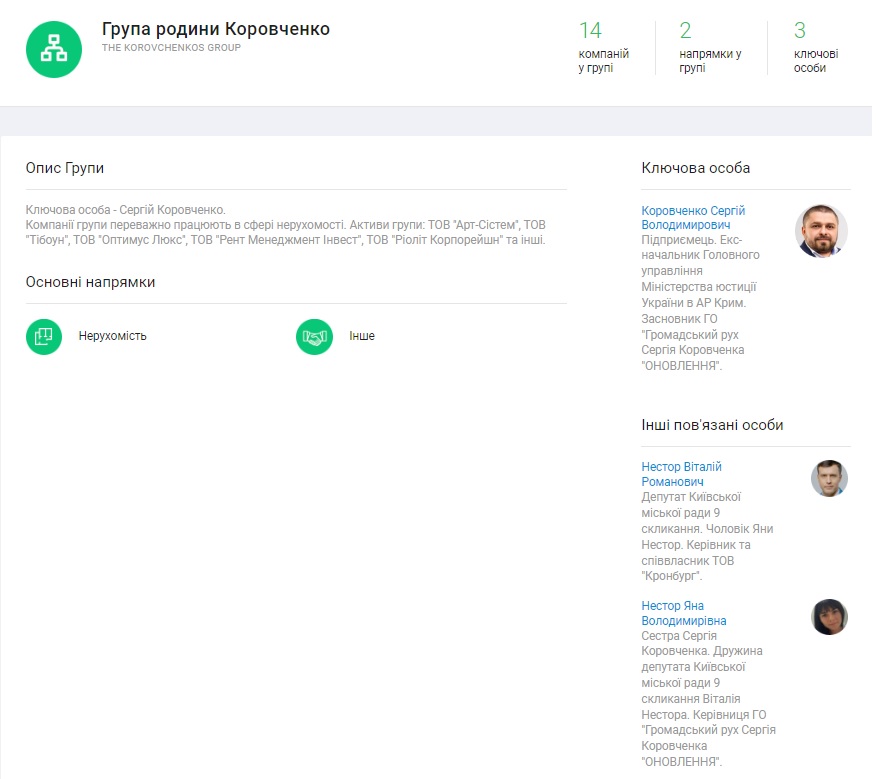Open Коровченко Сергій Володимирович profile link
The image size is (879, 779).
693,218
